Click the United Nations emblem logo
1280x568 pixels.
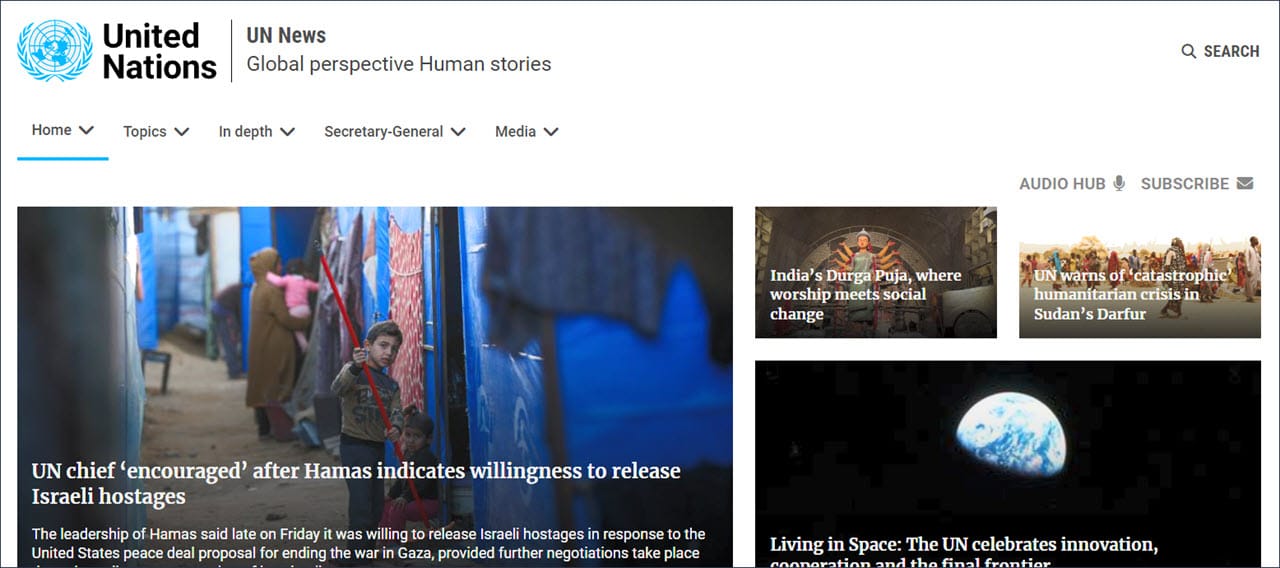pyautogui.click(x=54, y=51)
